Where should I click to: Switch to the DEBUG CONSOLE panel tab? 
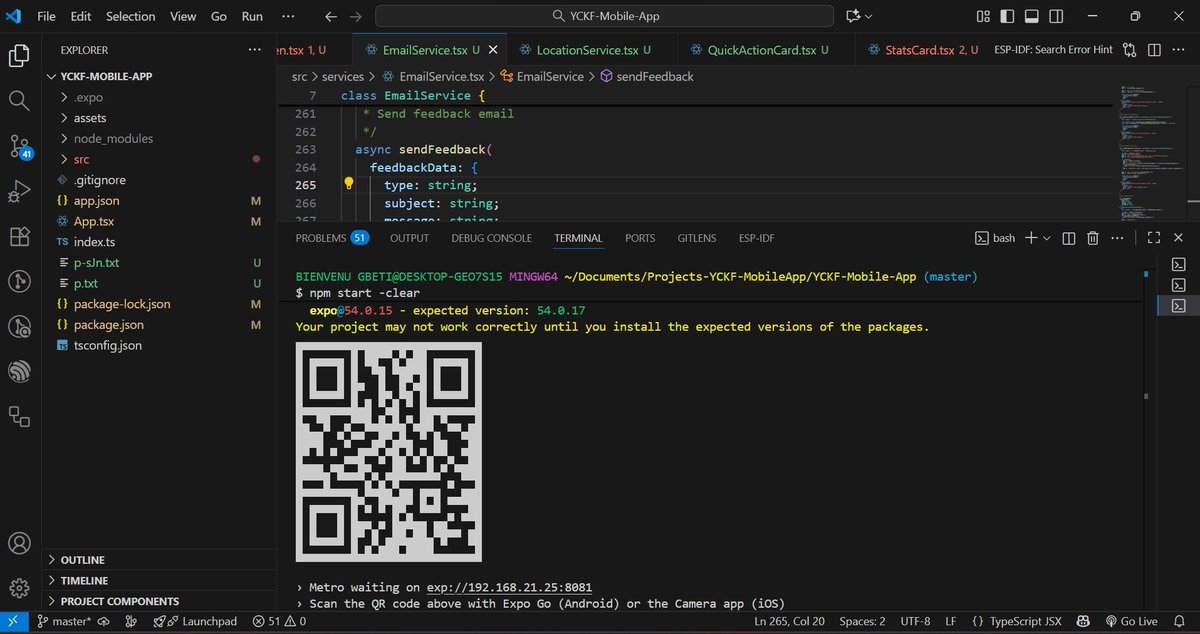491,238
